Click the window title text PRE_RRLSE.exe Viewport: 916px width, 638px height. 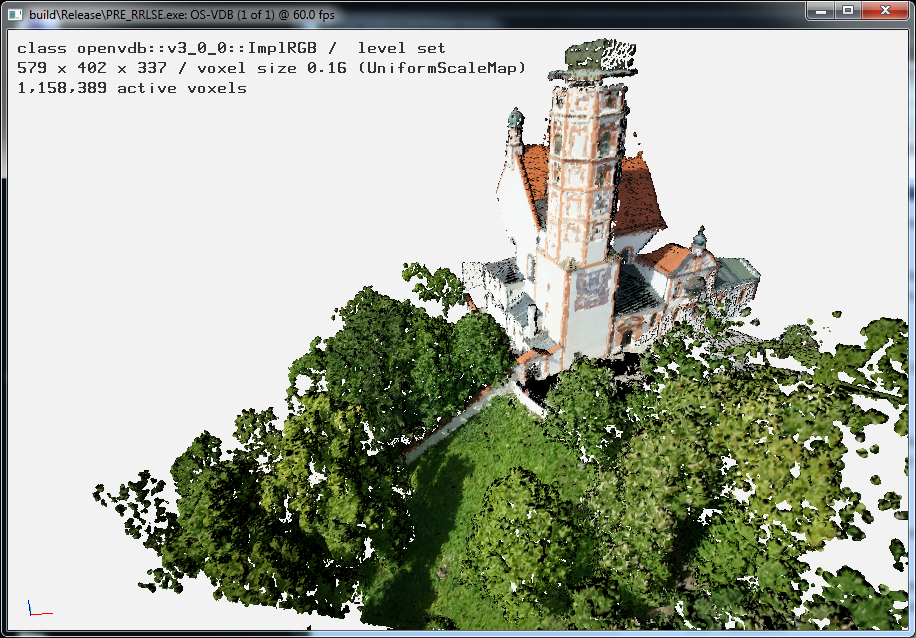tap(144, 15)
